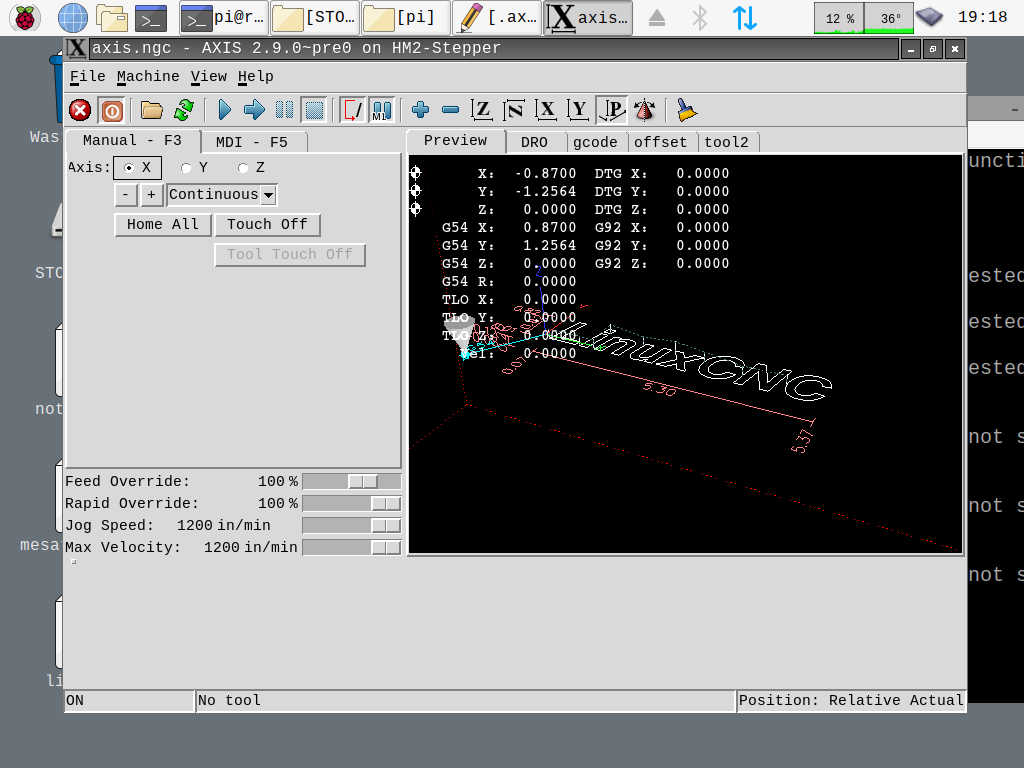This screenshot has height=768, width=1024.
Task: Click the No tool status field
Action: point(465,701)
